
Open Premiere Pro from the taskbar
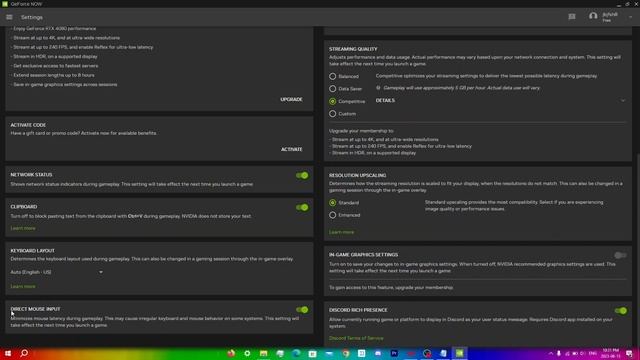tap(394, 353)
